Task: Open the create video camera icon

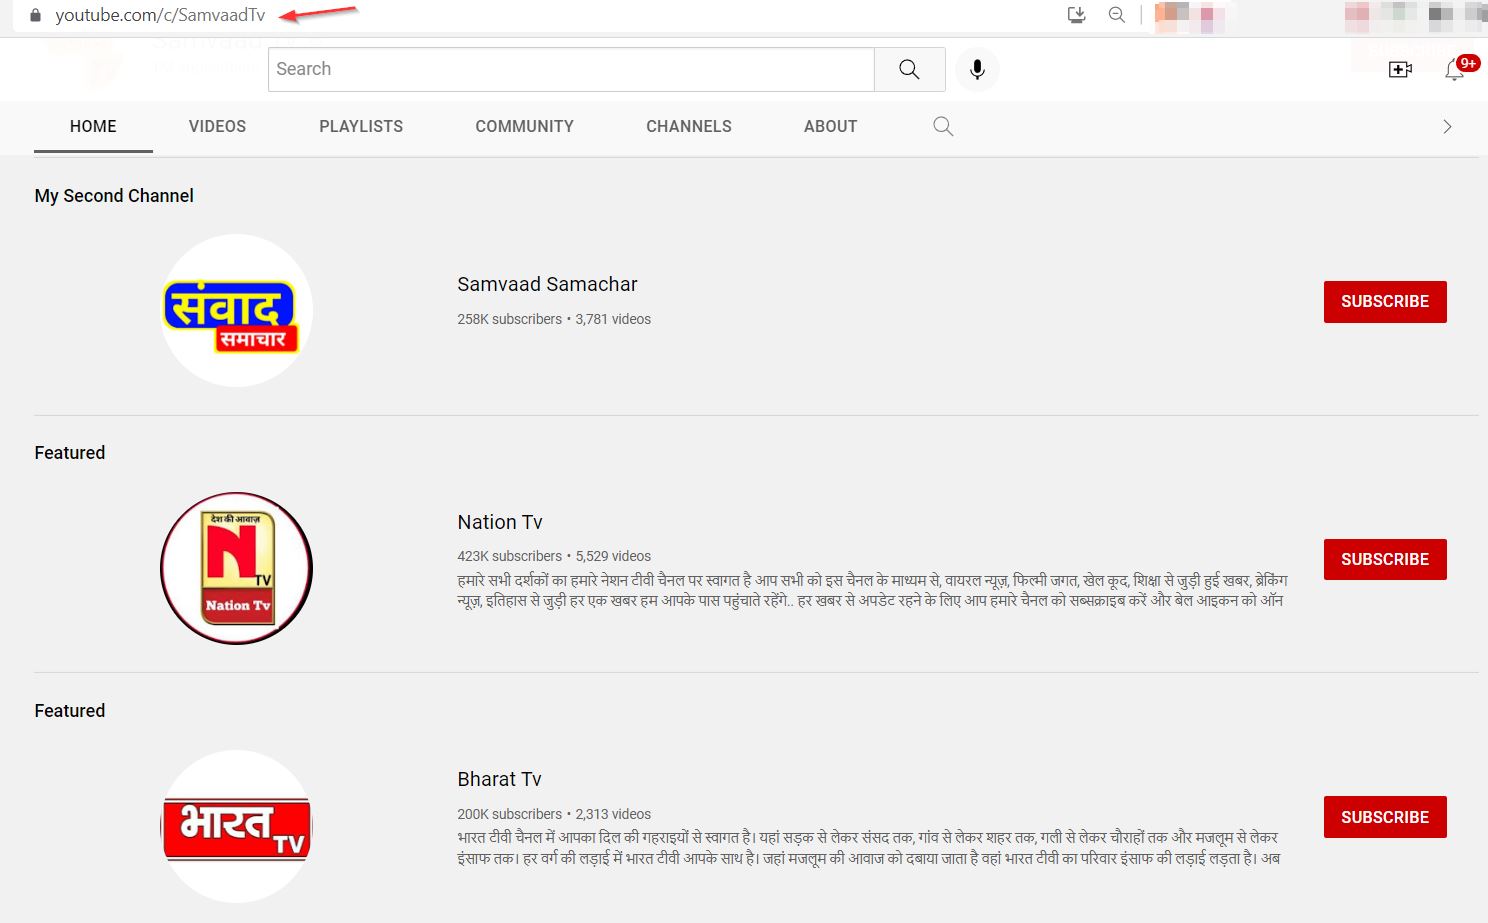Action: (1400, 69)
